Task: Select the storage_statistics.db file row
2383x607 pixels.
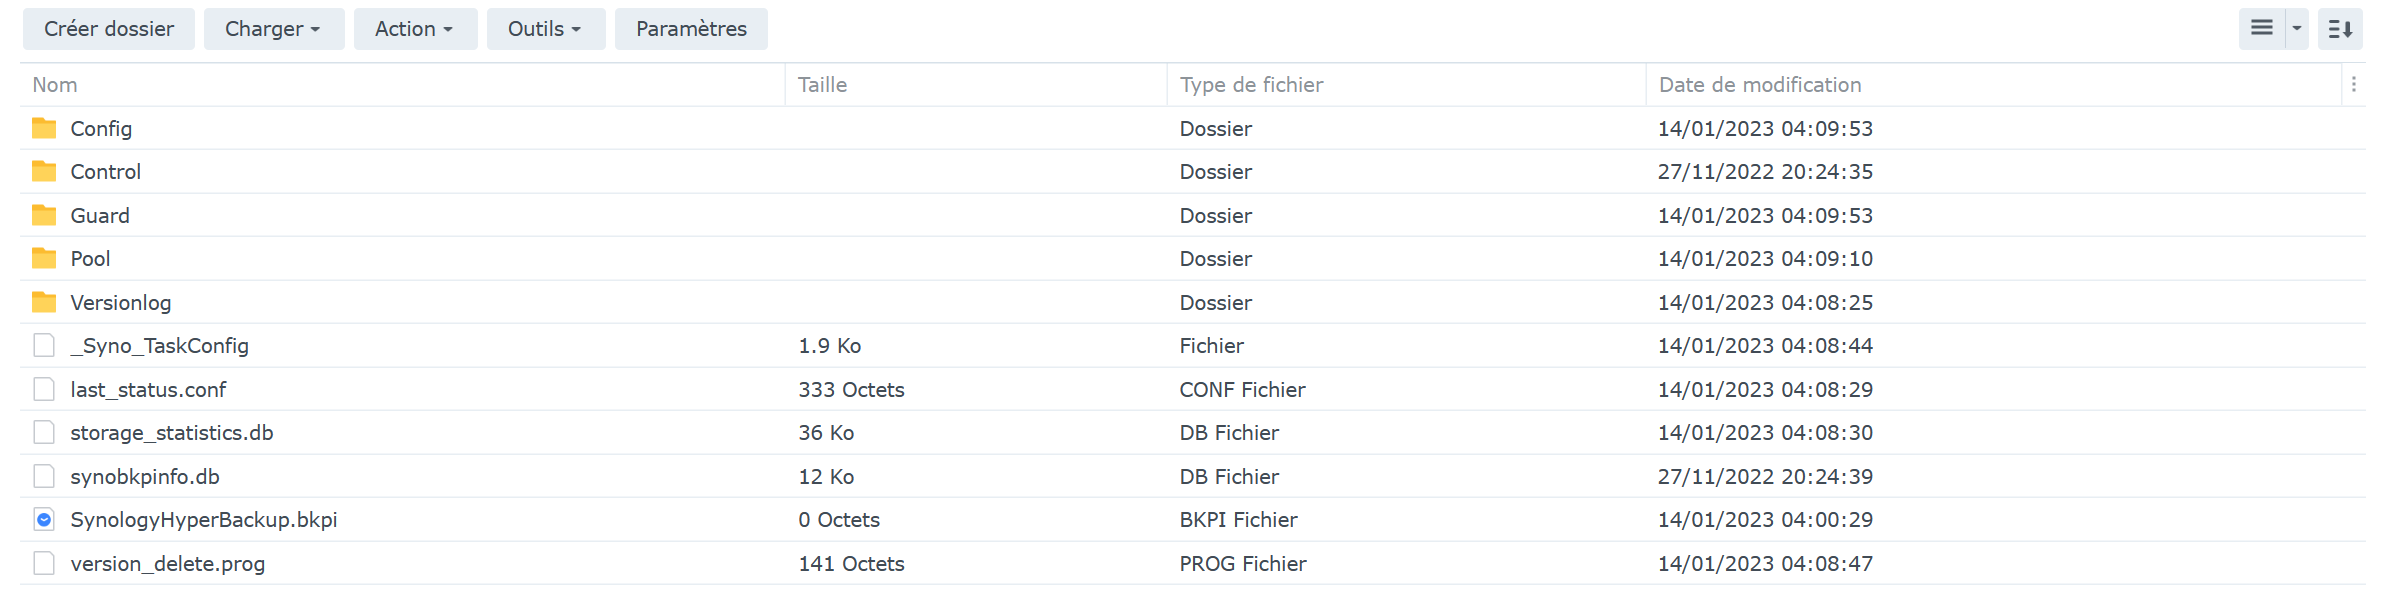Action: point(172,433)
